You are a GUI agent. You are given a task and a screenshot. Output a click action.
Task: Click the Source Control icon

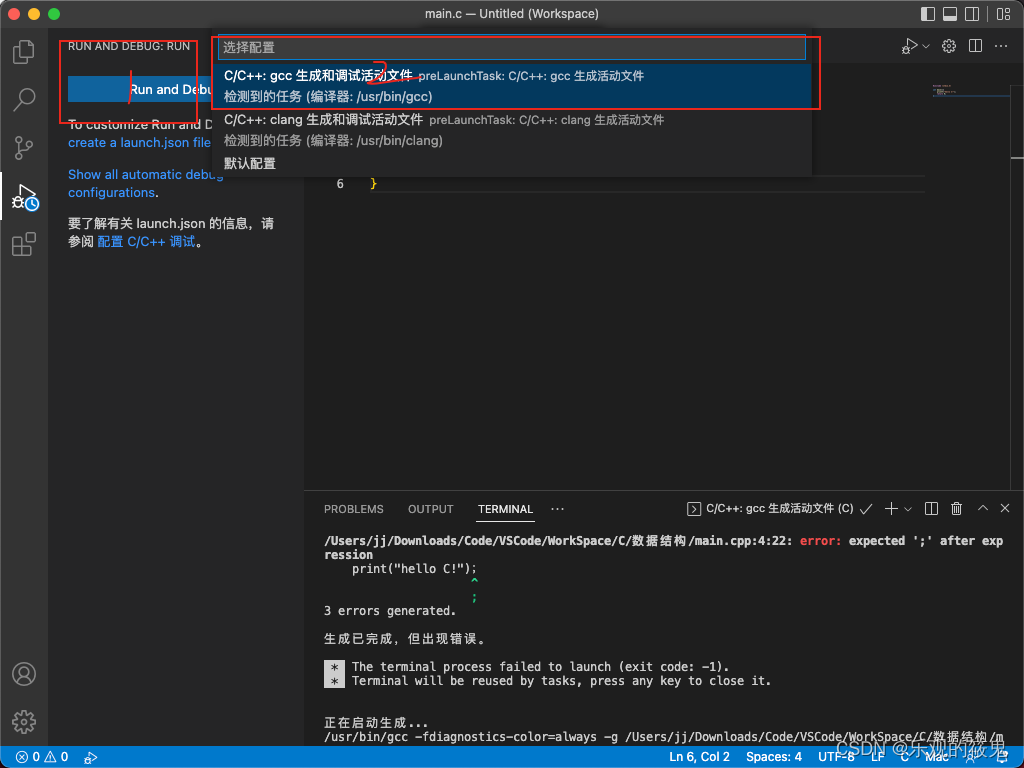[x=23, y=148]
